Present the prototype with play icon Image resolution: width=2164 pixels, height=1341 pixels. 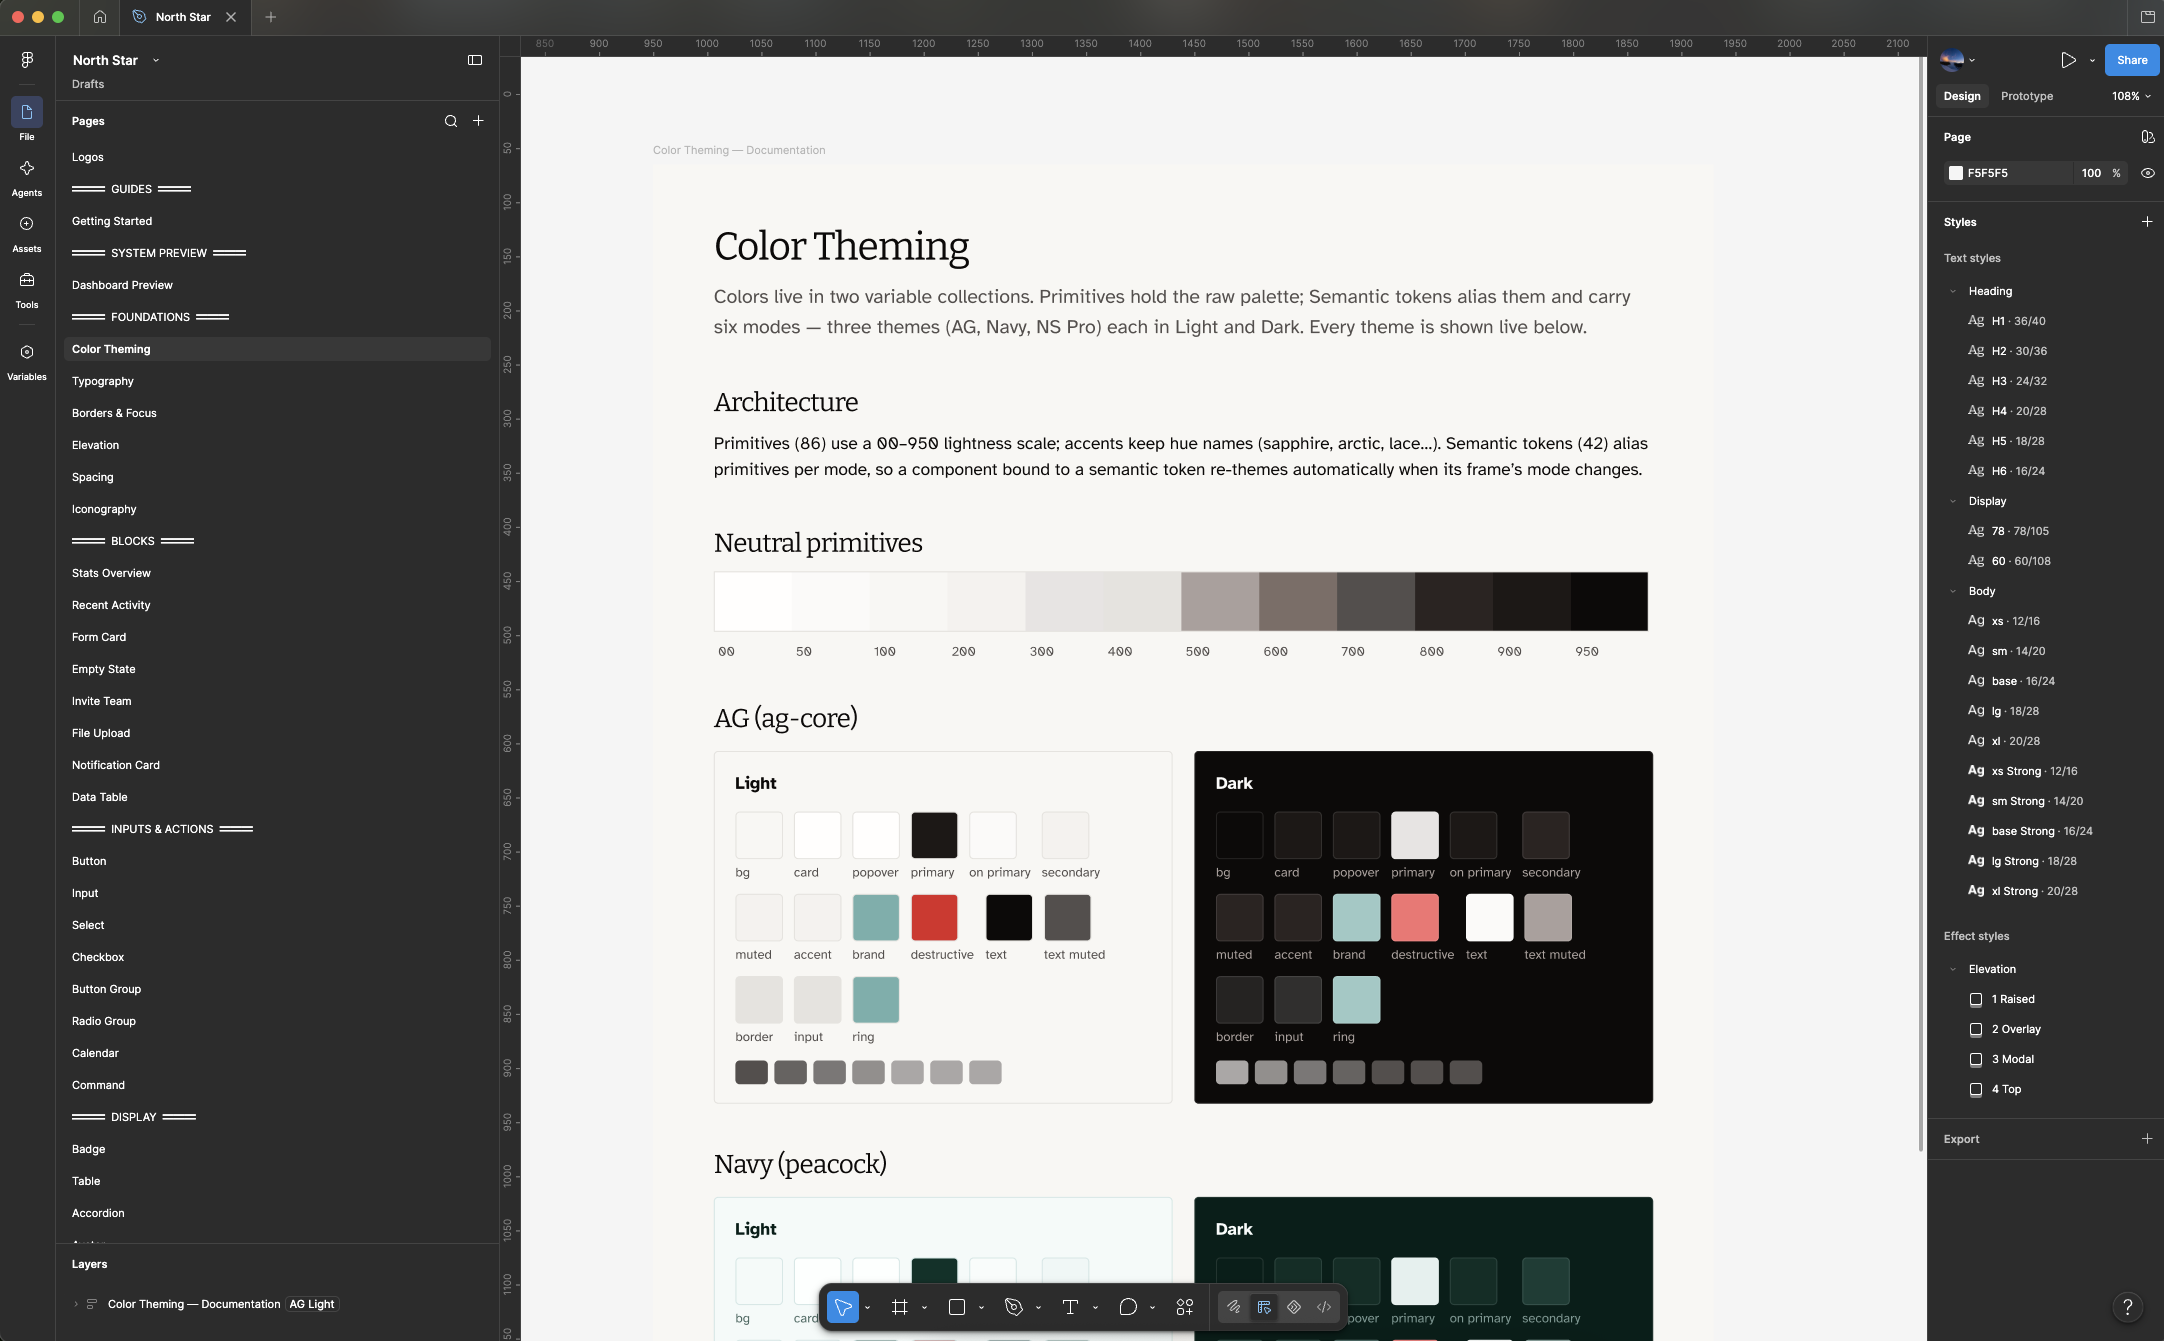[x=2068, y=60]
